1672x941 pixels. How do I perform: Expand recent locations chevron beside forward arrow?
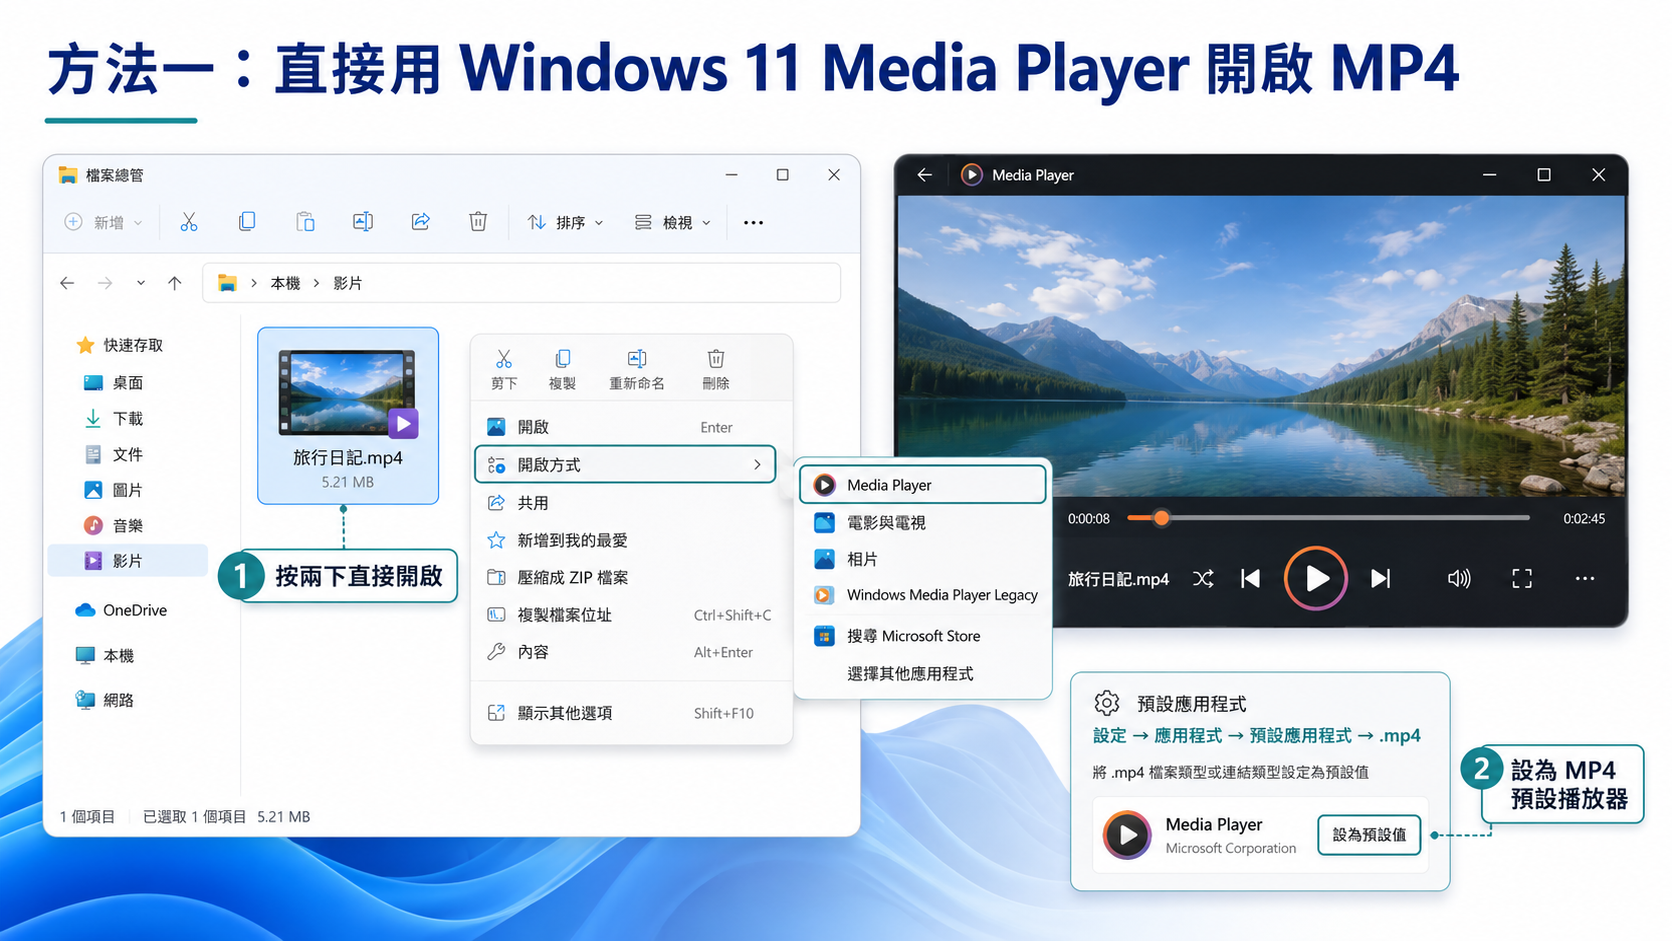tap(141, 283)
